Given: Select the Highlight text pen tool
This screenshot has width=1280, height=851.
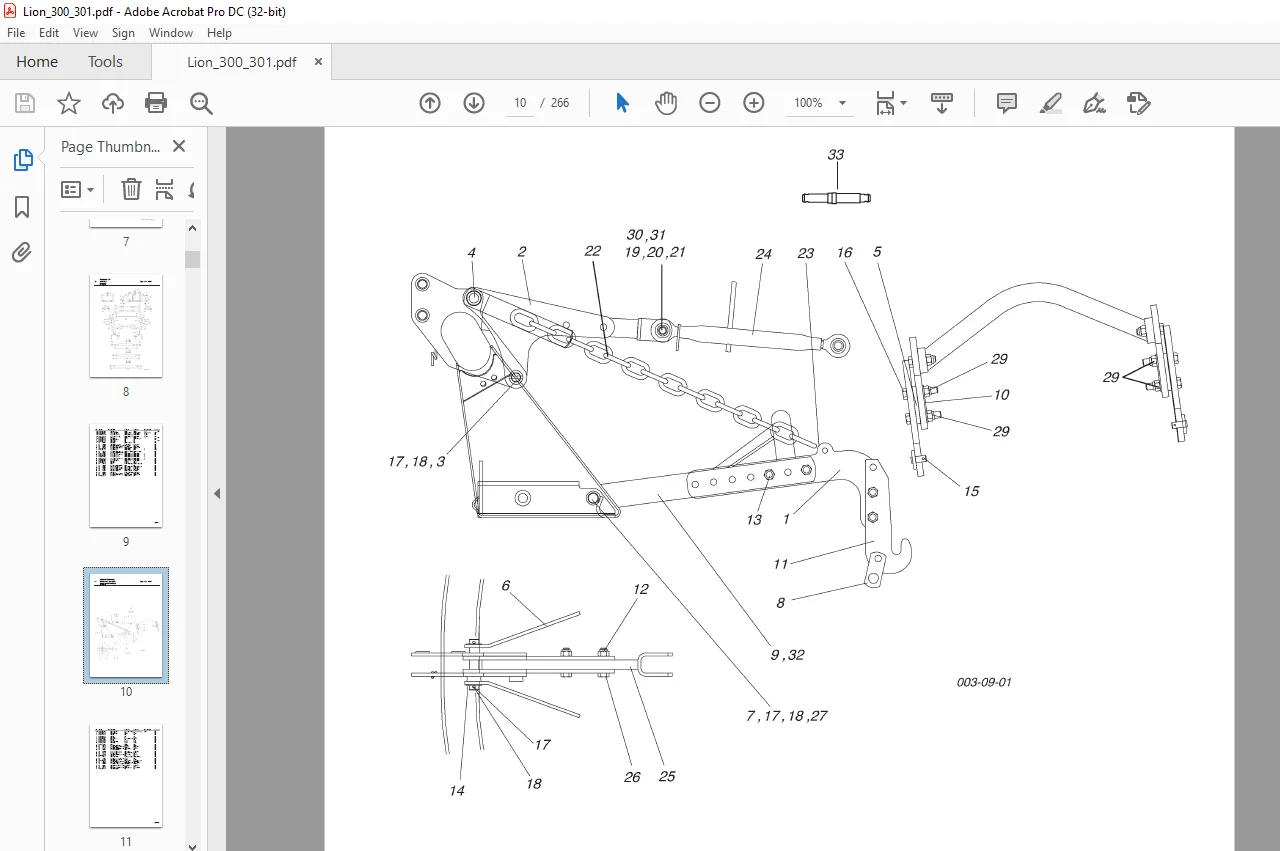Looking at the screenshot, I should tap(1051, 103).
